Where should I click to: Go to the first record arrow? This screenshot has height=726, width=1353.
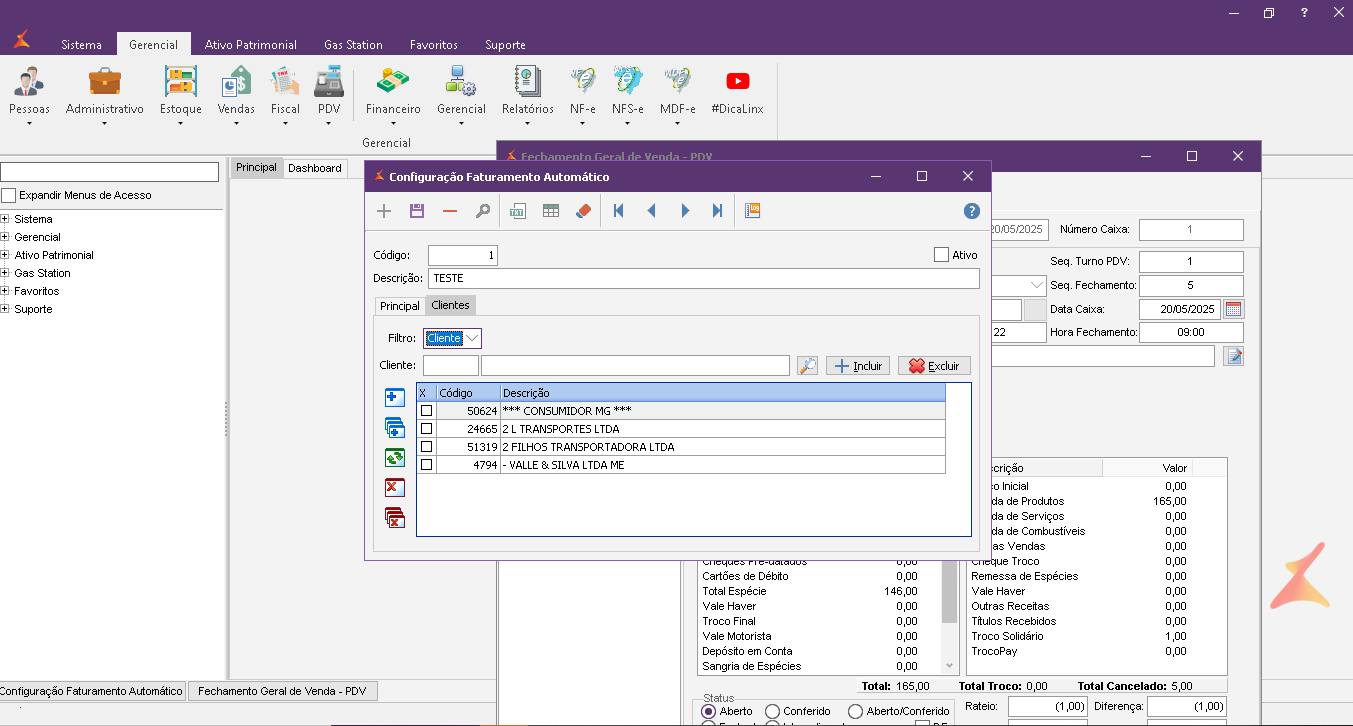pyautogui.click(x=619, y=211)
